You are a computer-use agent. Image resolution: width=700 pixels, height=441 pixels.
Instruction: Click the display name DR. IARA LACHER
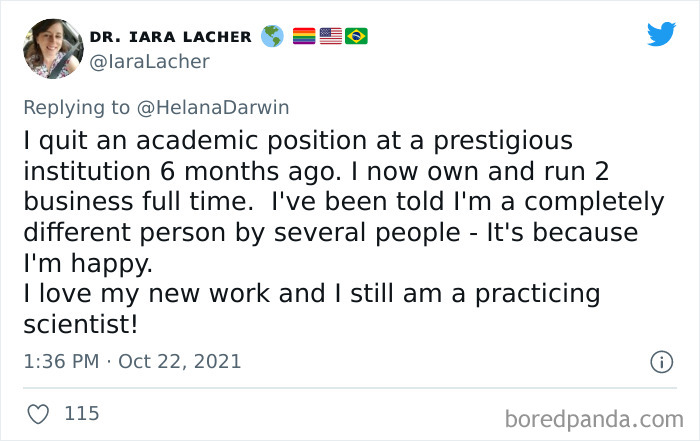(170, 37)
